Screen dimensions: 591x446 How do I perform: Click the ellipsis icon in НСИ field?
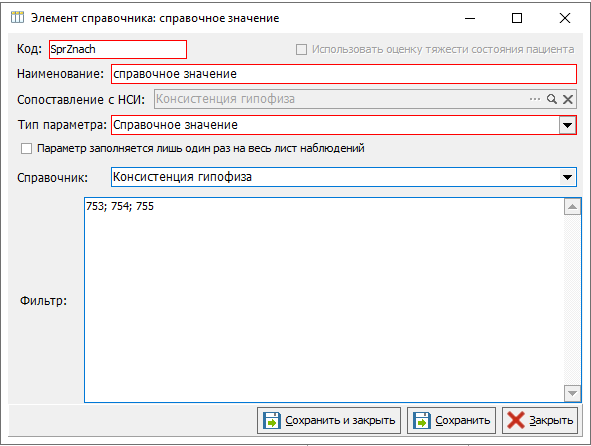point(535,99)
